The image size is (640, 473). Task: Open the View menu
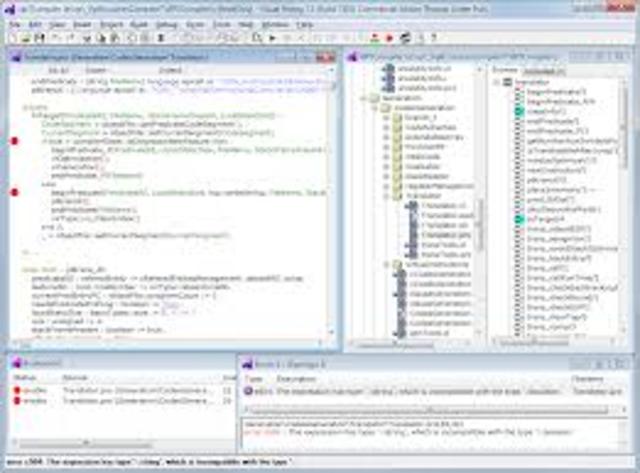[57, 25]
